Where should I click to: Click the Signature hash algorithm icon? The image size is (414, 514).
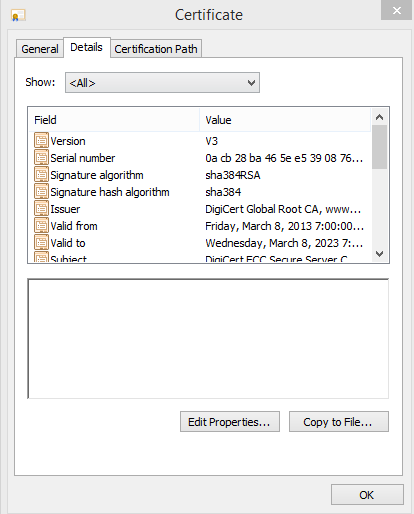(x=41, y=191)
